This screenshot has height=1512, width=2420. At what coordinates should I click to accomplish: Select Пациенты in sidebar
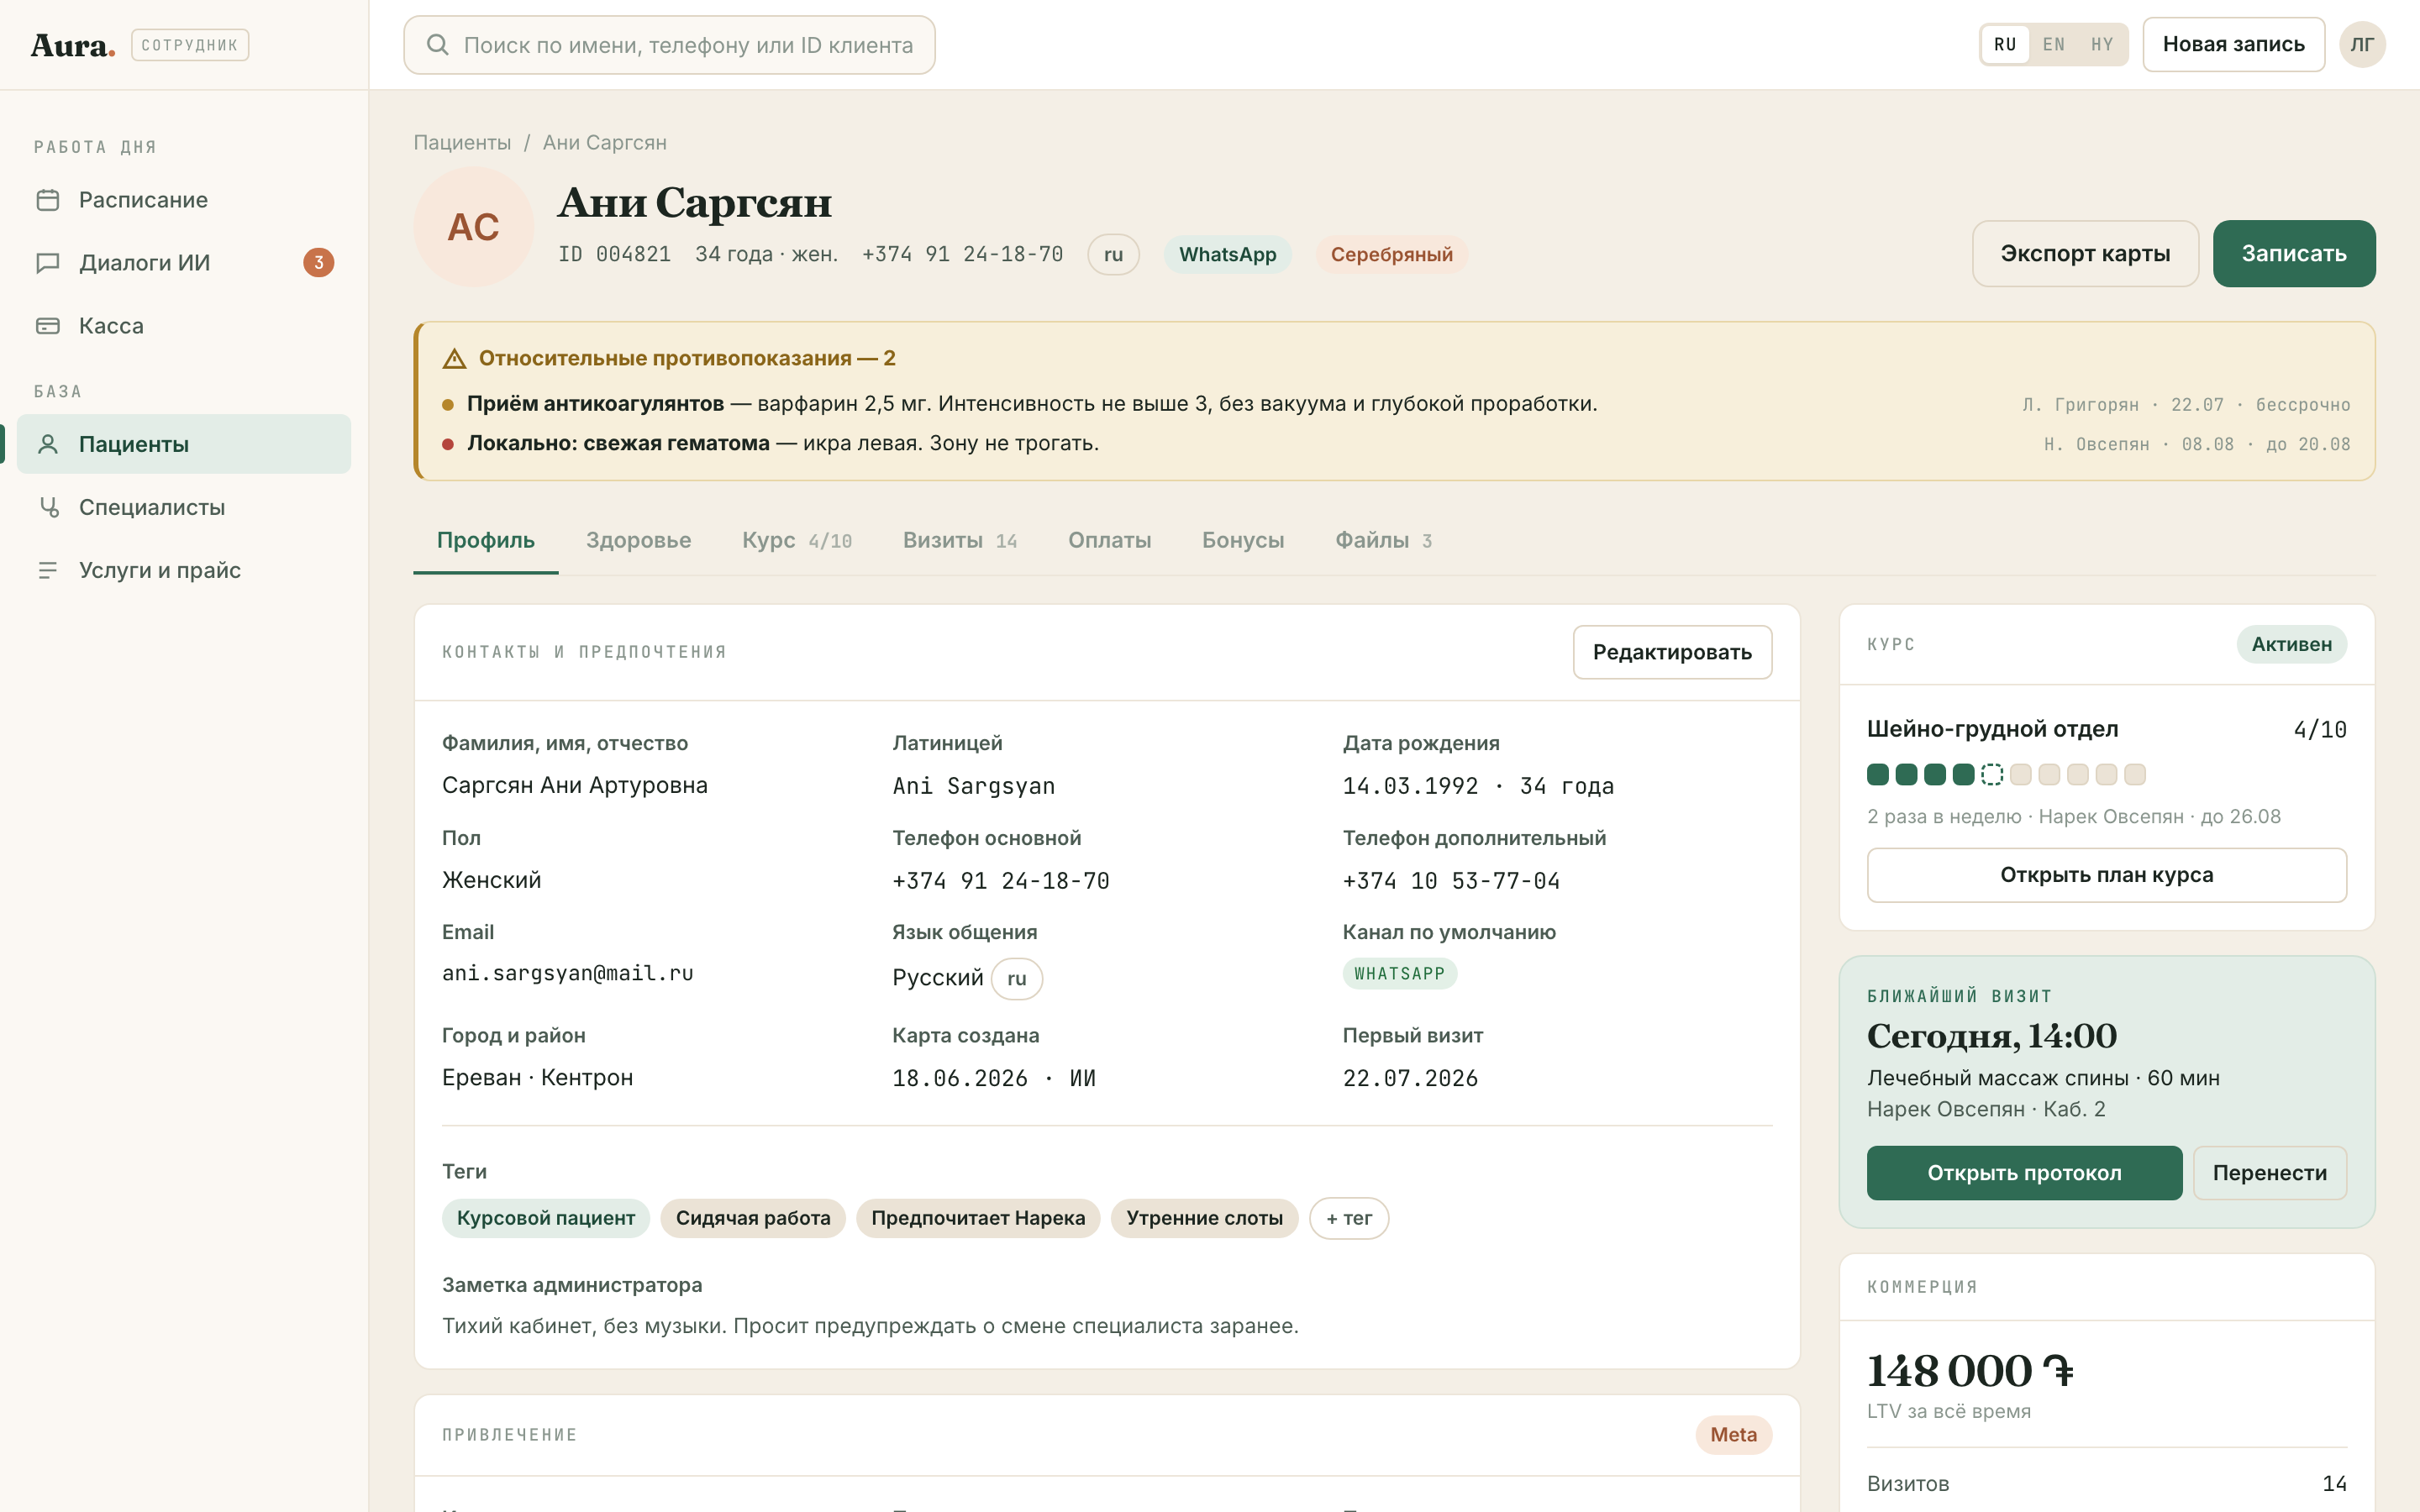184,444
